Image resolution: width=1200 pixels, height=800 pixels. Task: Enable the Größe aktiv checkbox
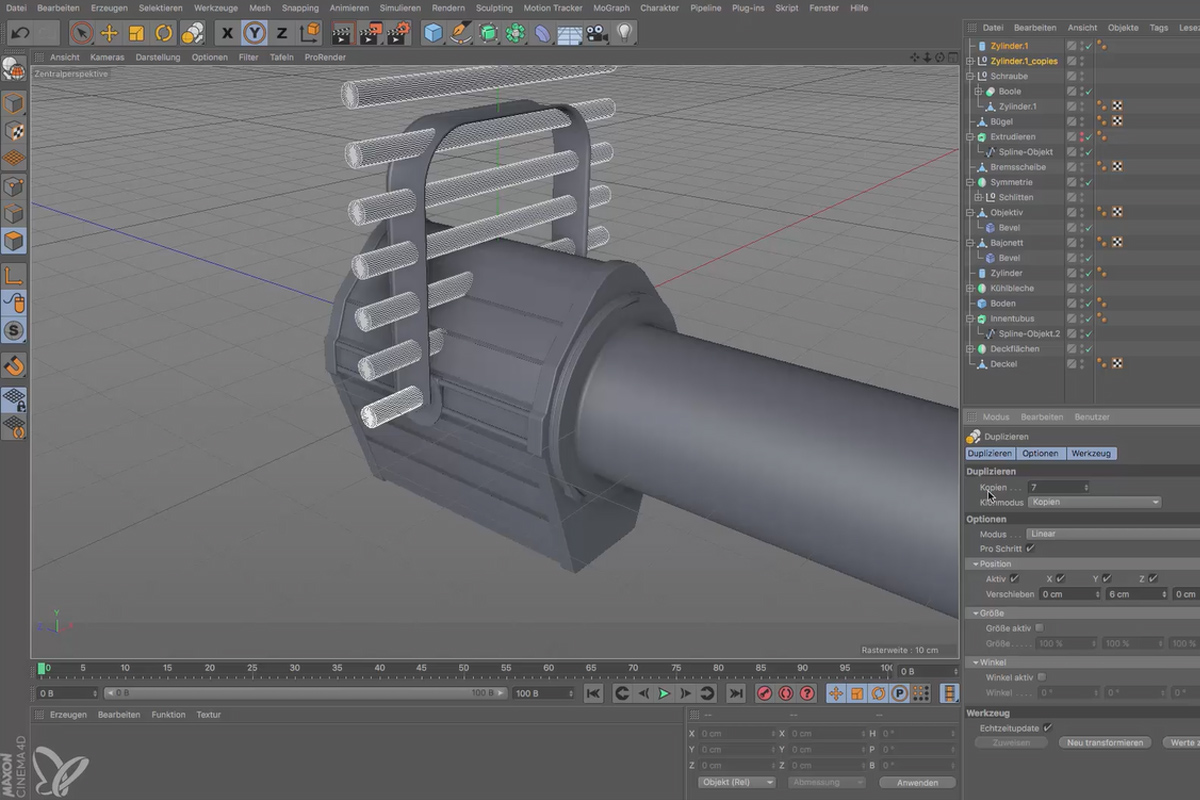pyautogui.click(x=1040, y=628)
